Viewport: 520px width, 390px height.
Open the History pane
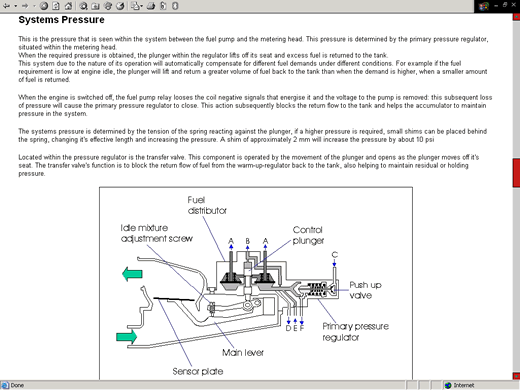coord(120,6)
